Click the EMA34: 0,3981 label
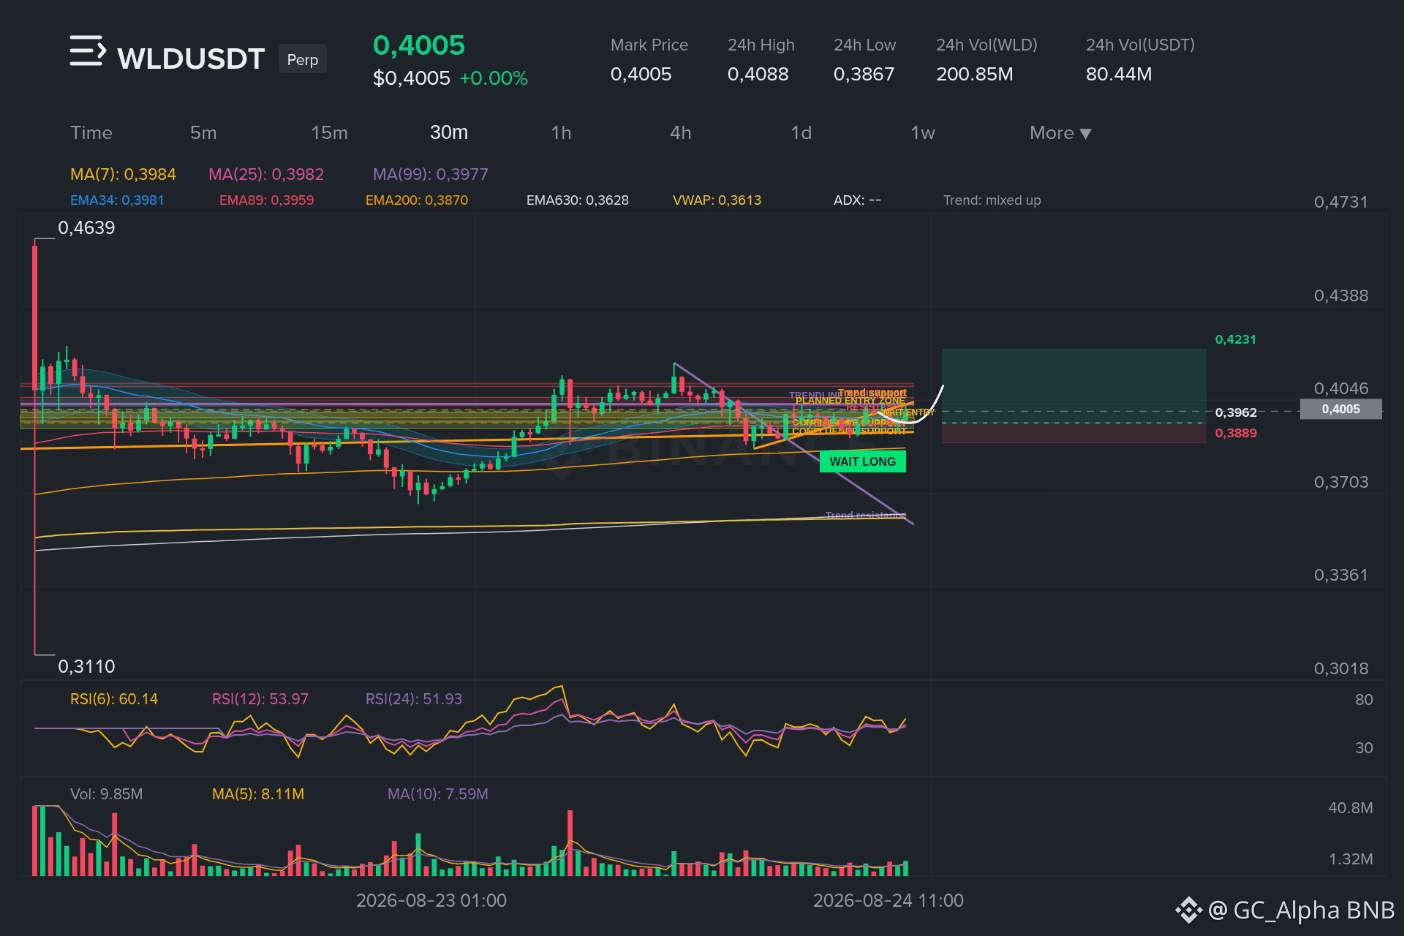 117,200
